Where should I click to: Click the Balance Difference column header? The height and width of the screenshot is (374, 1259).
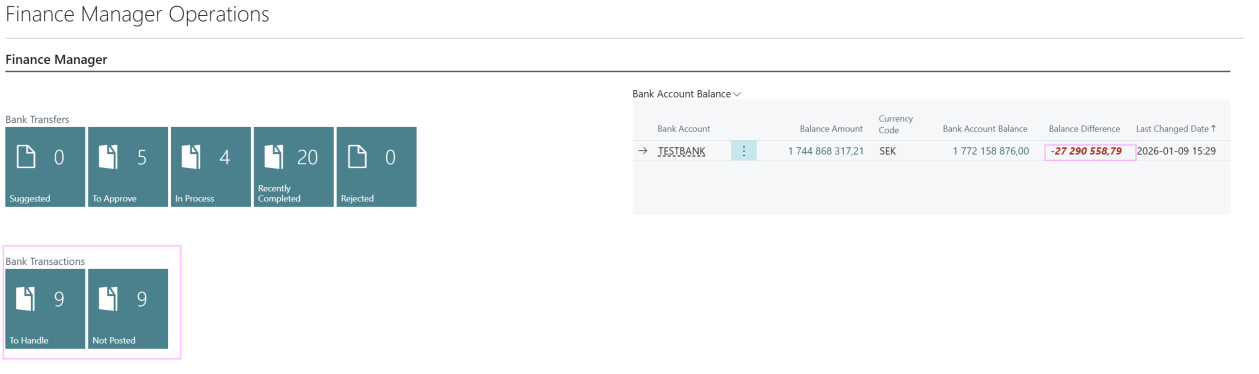click(1084, 129)
